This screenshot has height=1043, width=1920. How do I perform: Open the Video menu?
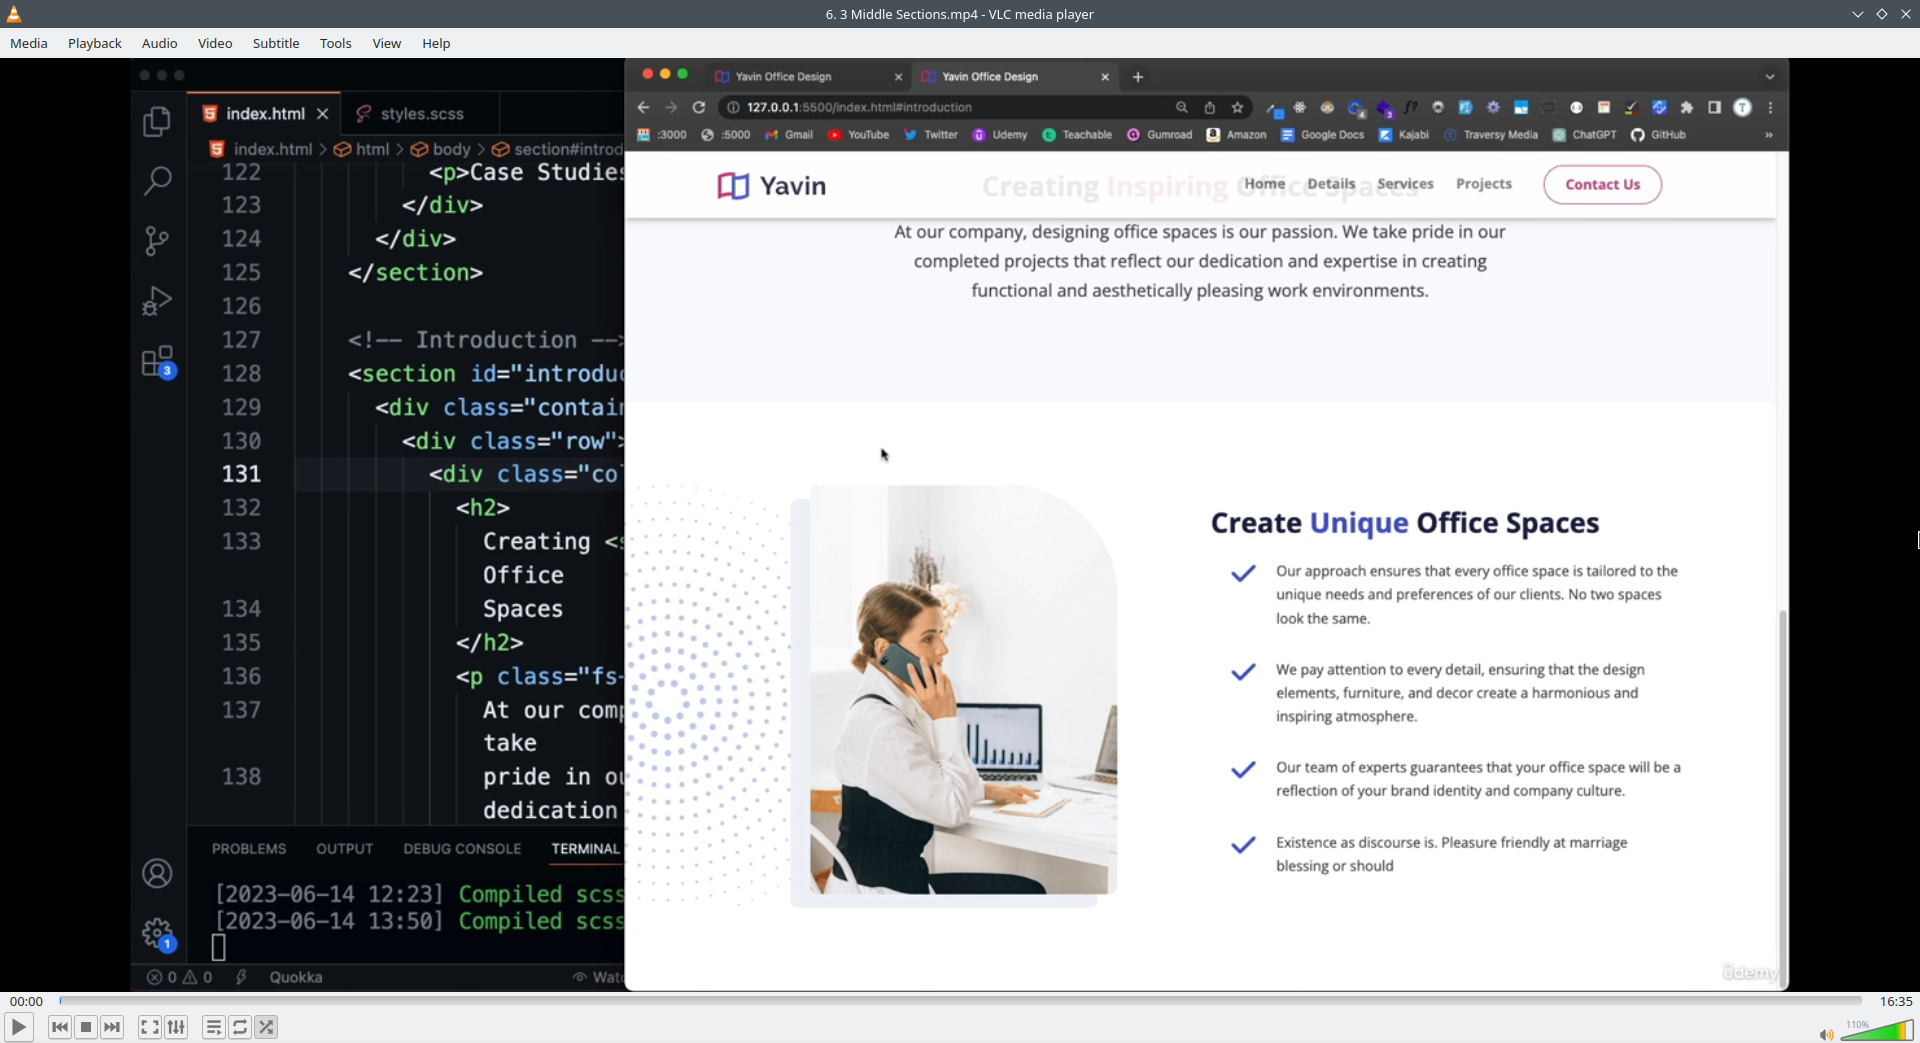(215, 43)
